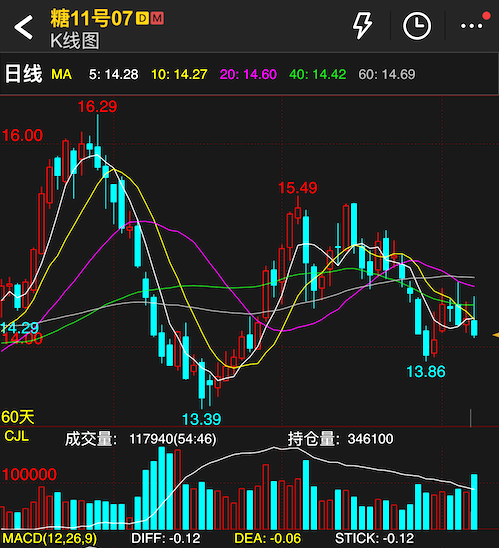Tap the 60天 range label

(x=18, y=417)
